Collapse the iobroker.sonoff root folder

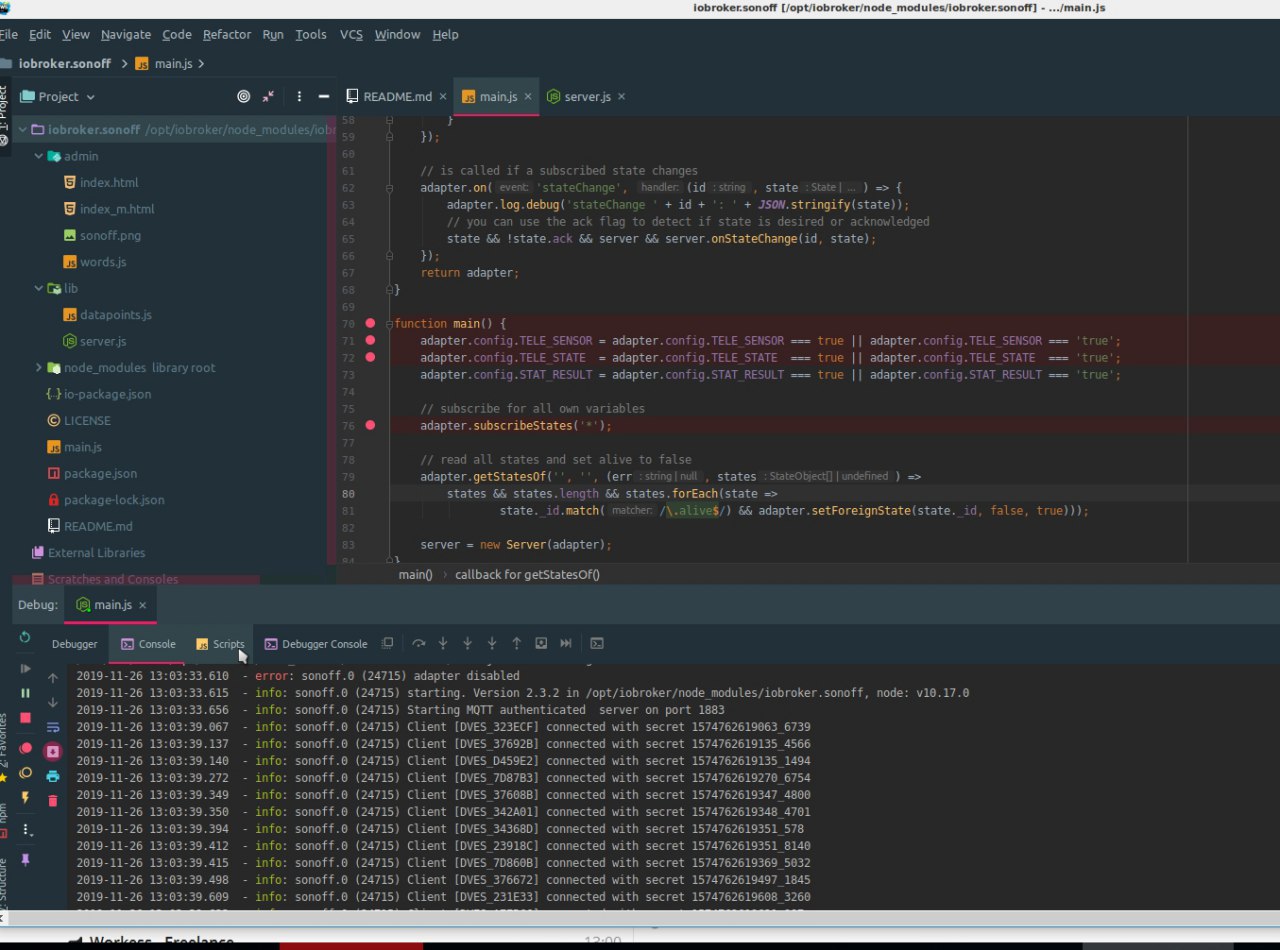point(24,130)
